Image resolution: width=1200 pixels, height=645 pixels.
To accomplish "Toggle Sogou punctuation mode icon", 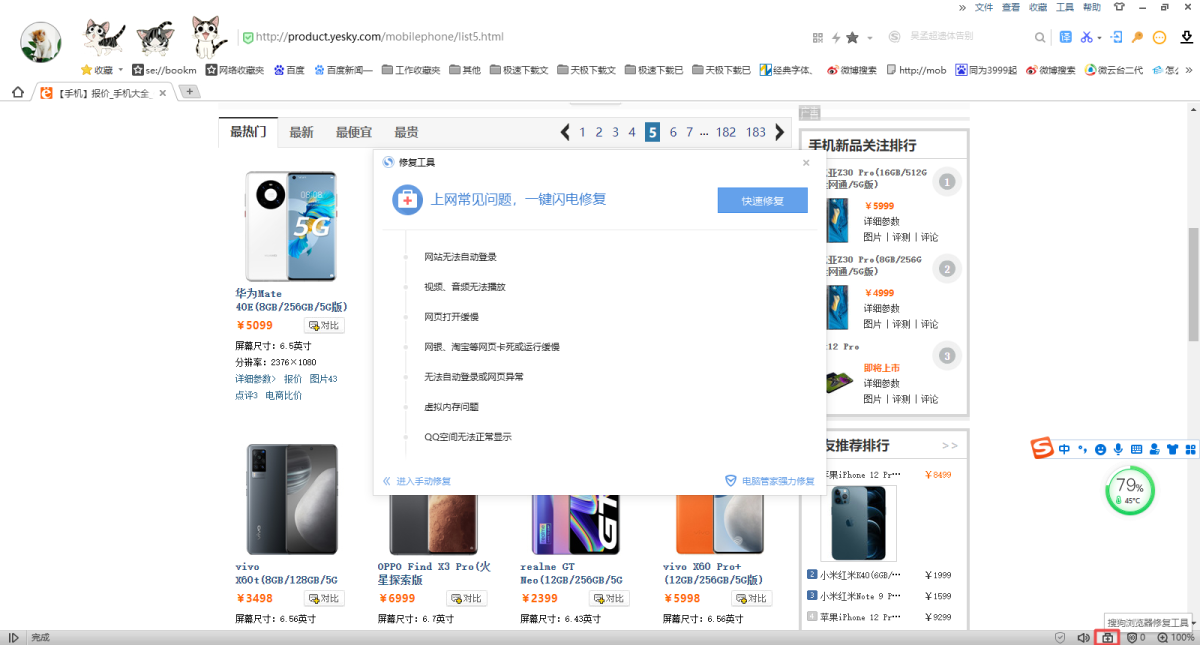I will tap(1082, 450).
